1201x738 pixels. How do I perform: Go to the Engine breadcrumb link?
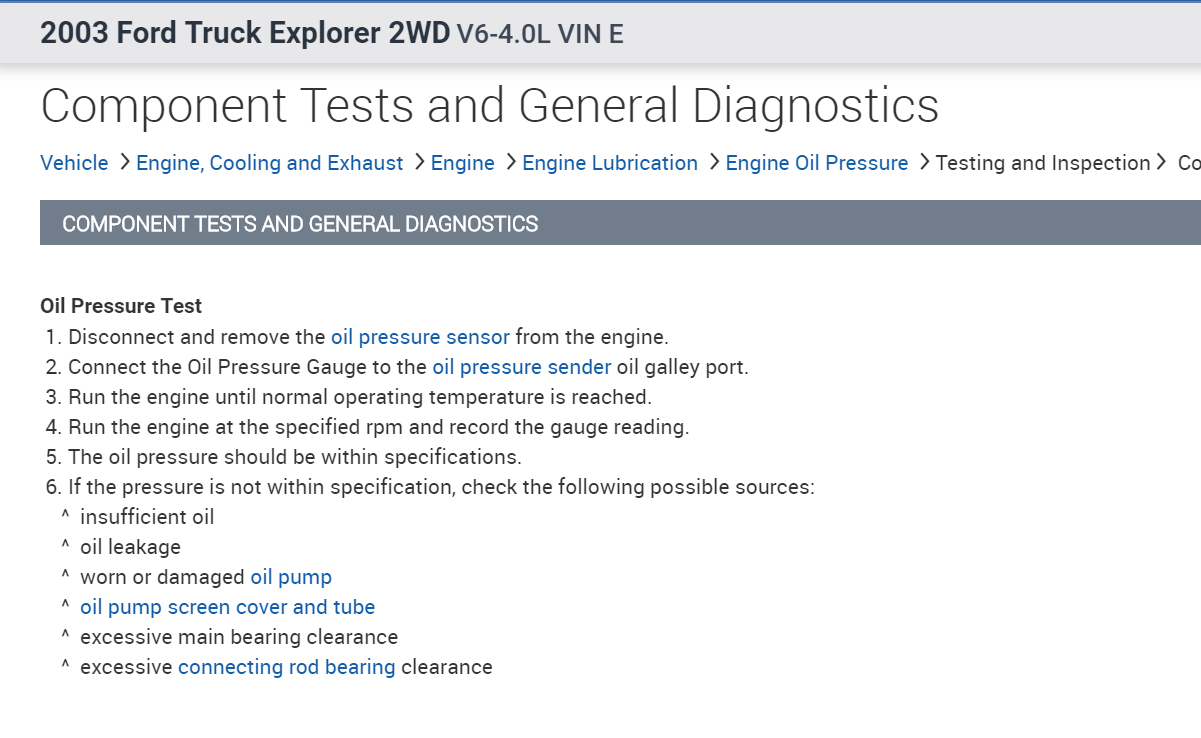tap(462, 163)
